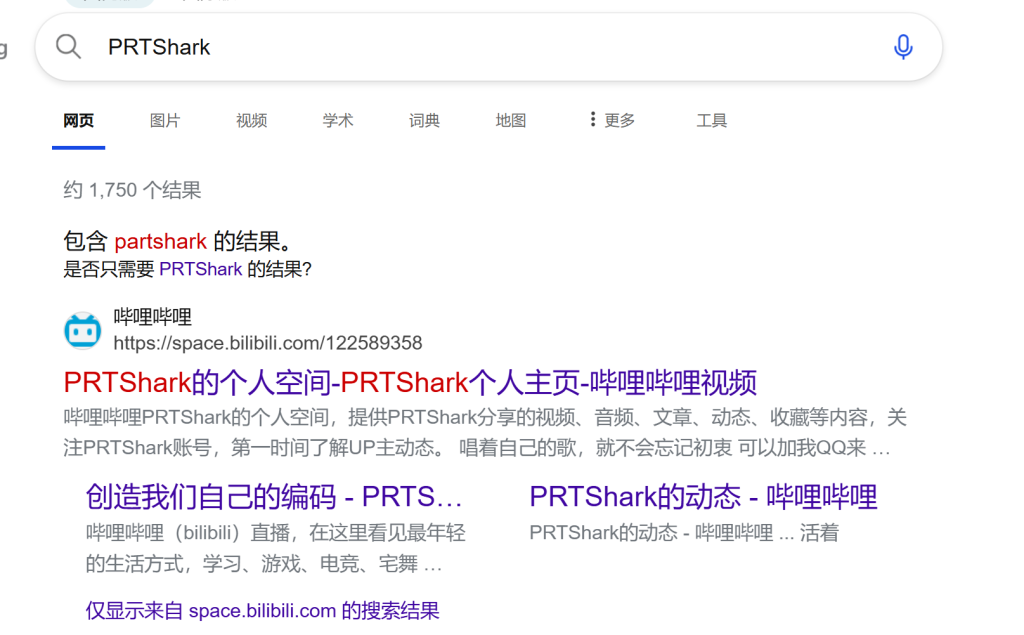This screenshot has height=635, width=1024.
Task: Open the 词典 tab
Action: click(424, 120)
